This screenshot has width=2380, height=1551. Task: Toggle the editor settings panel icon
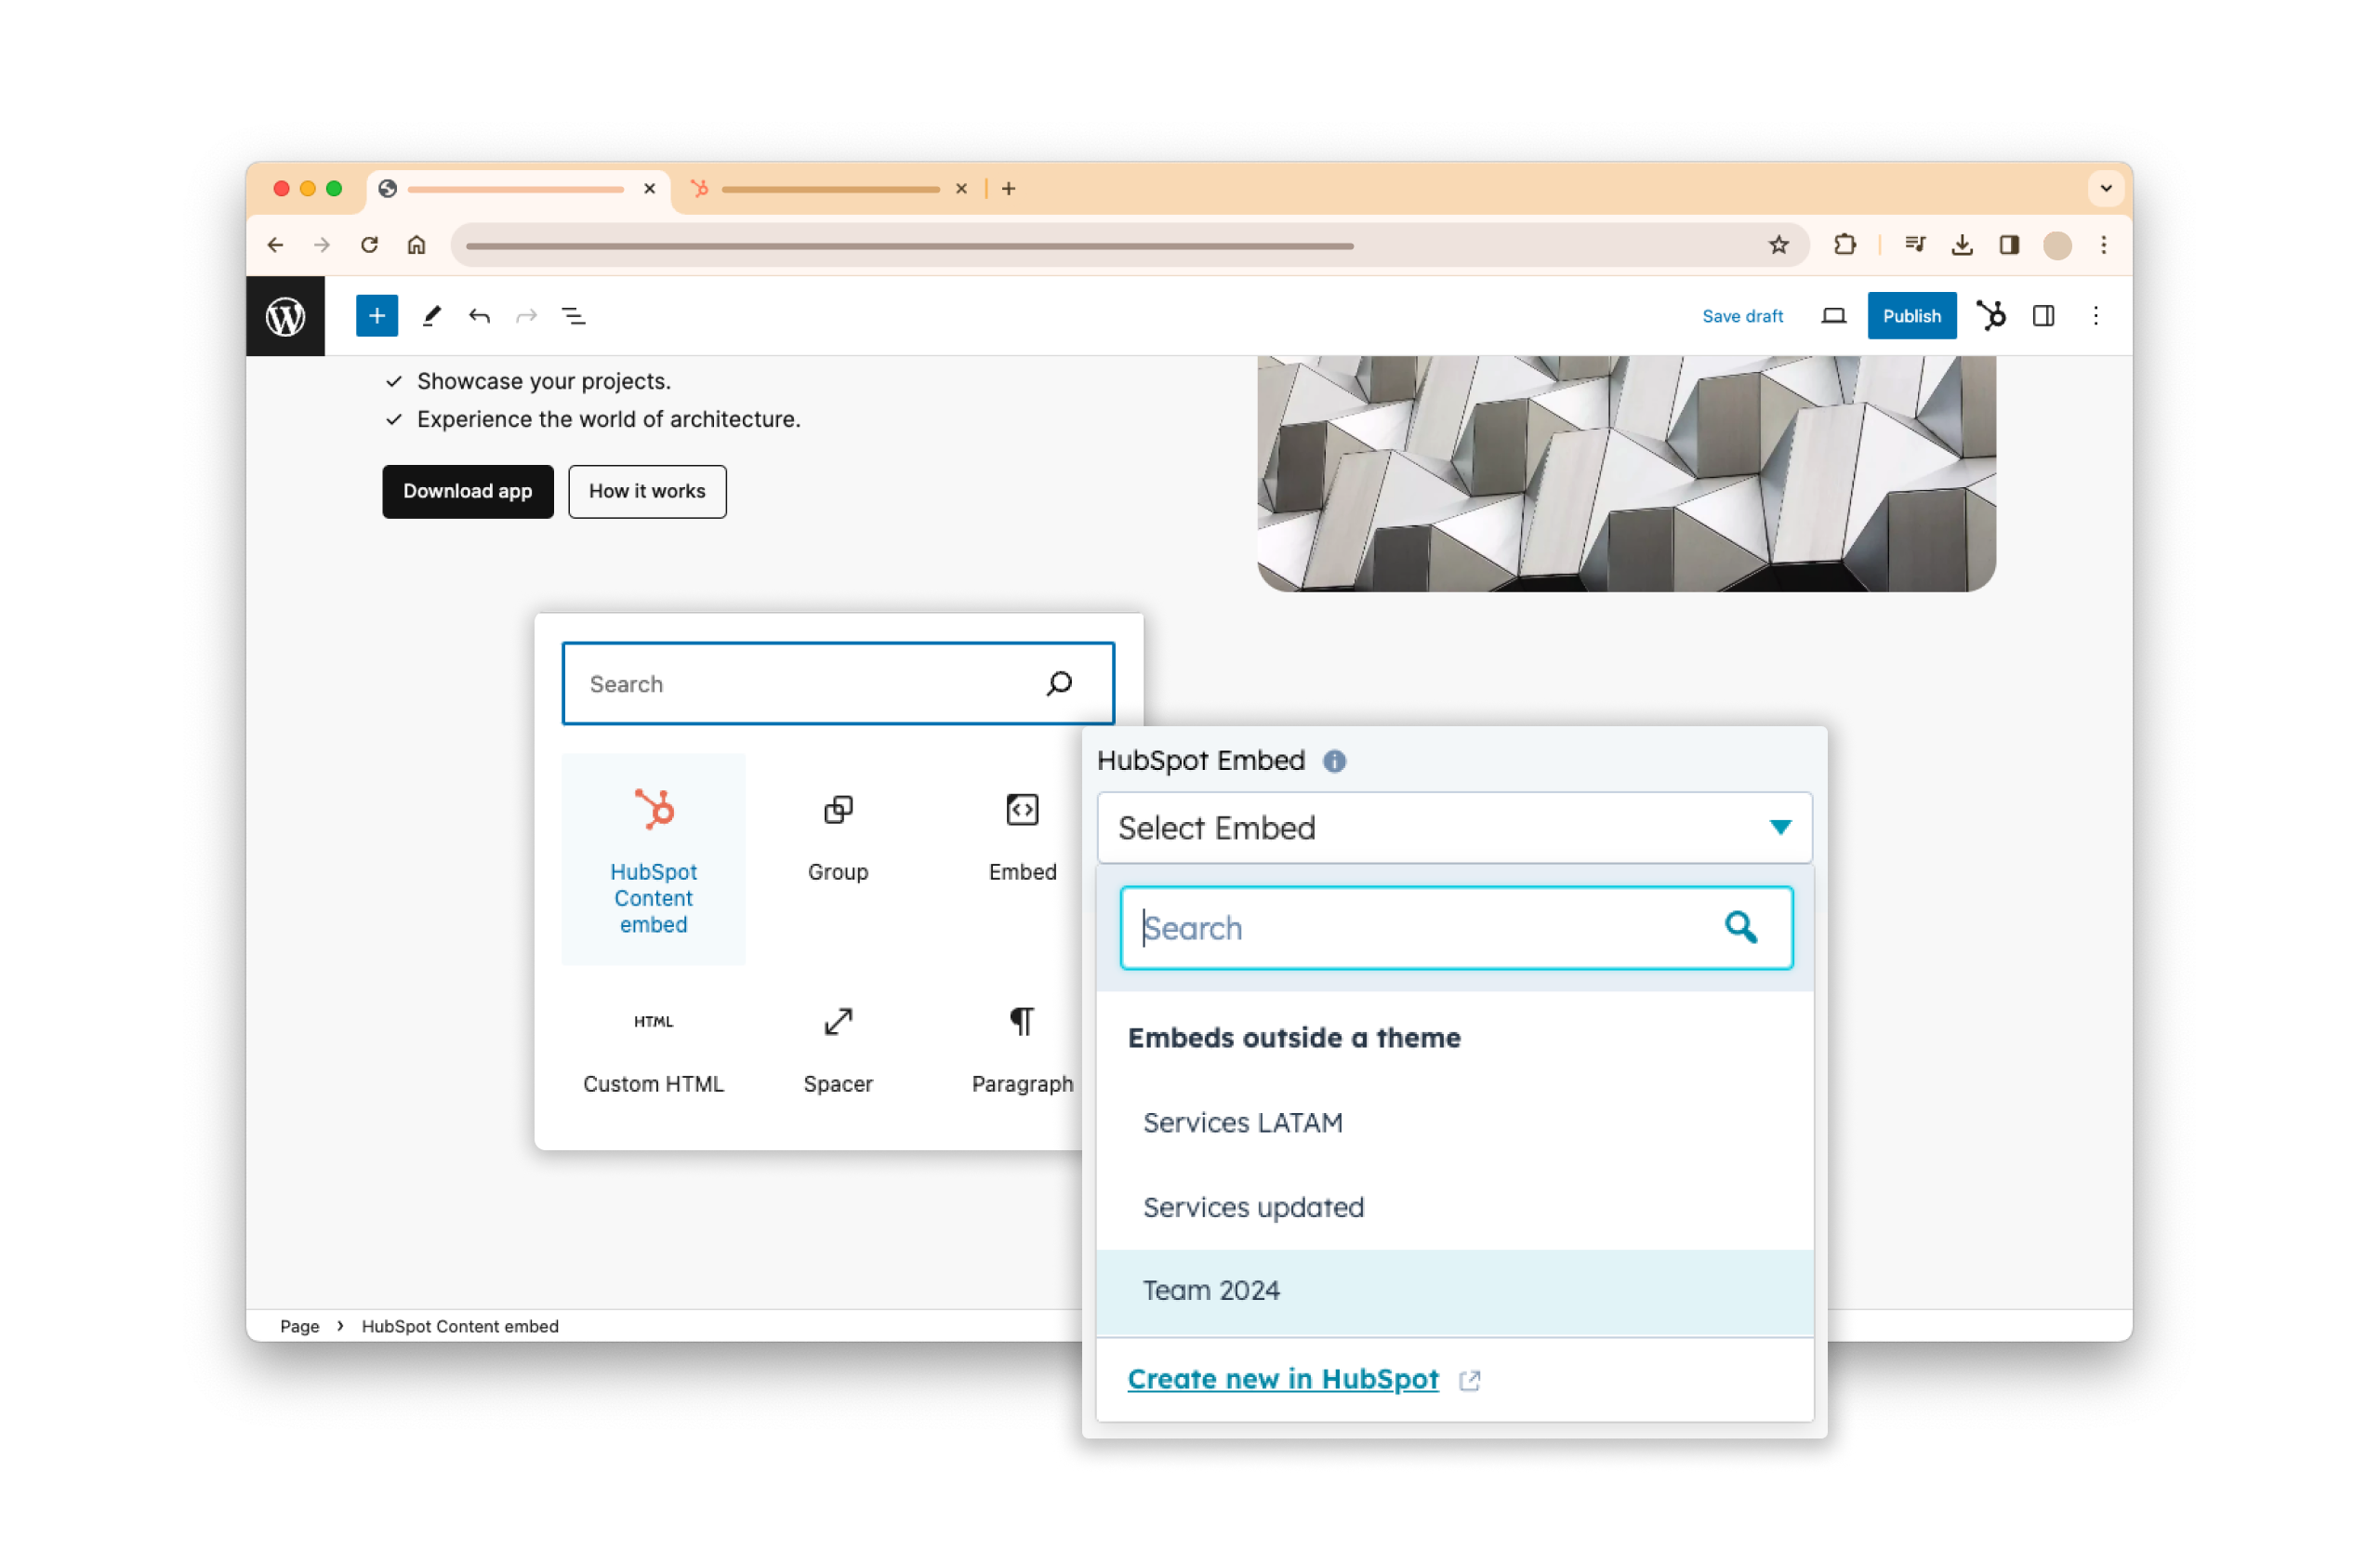pyautogui.click(x=2045, y=314)
